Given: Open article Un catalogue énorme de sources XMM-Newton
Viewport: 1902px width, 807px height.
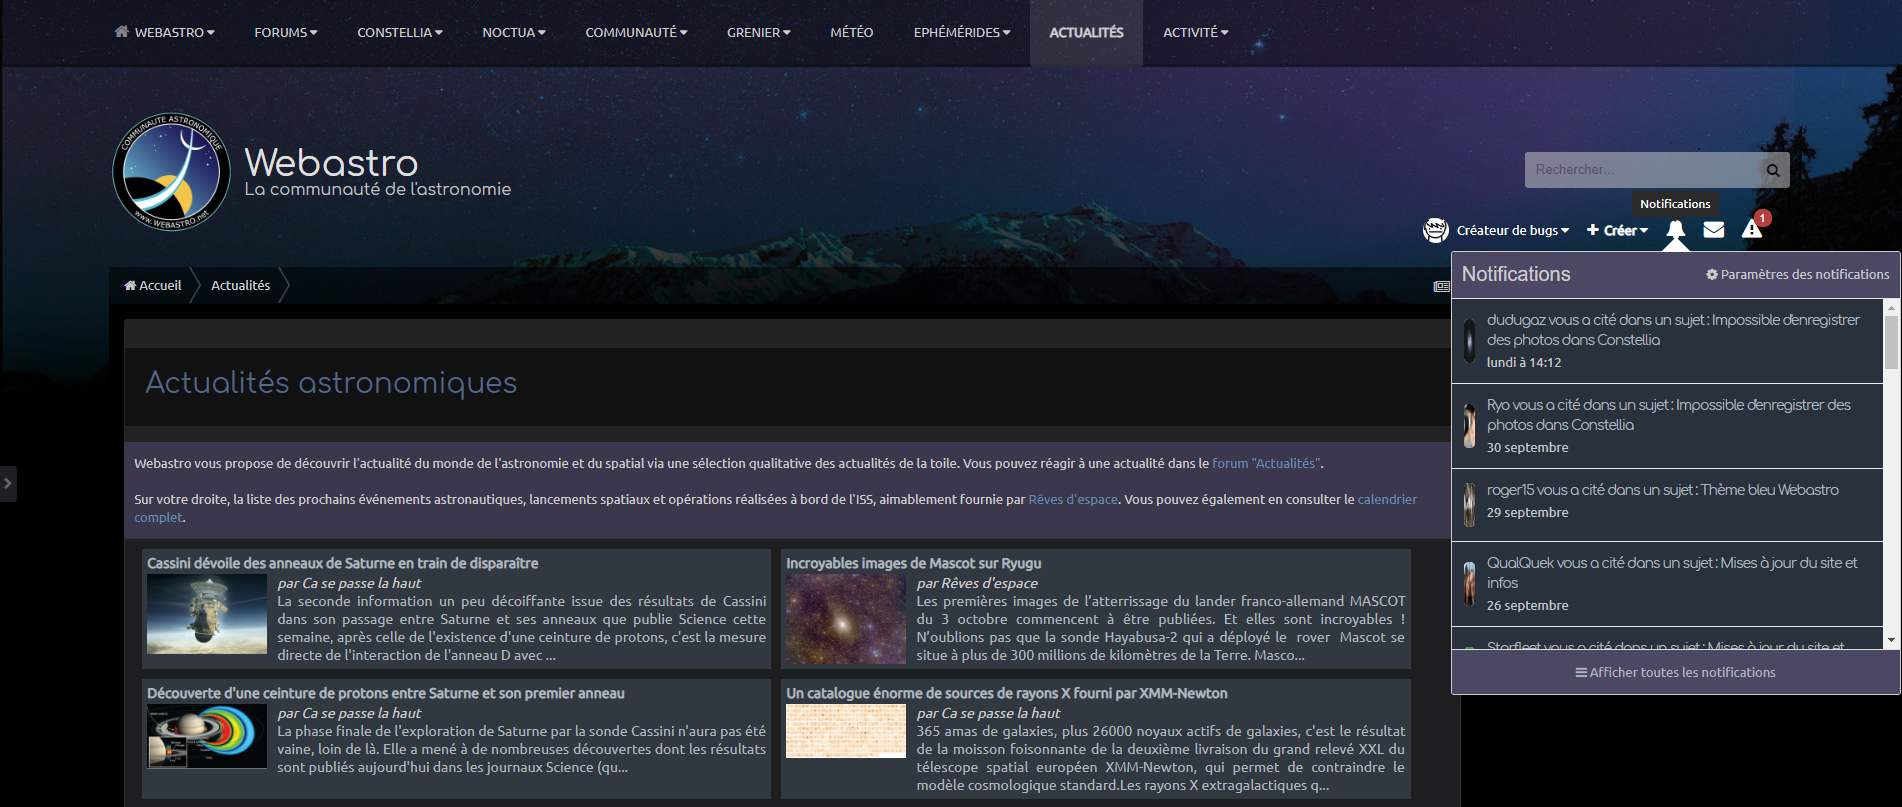Looking at the screenshot, I should pyautogui.click(x=1007, y=693).
